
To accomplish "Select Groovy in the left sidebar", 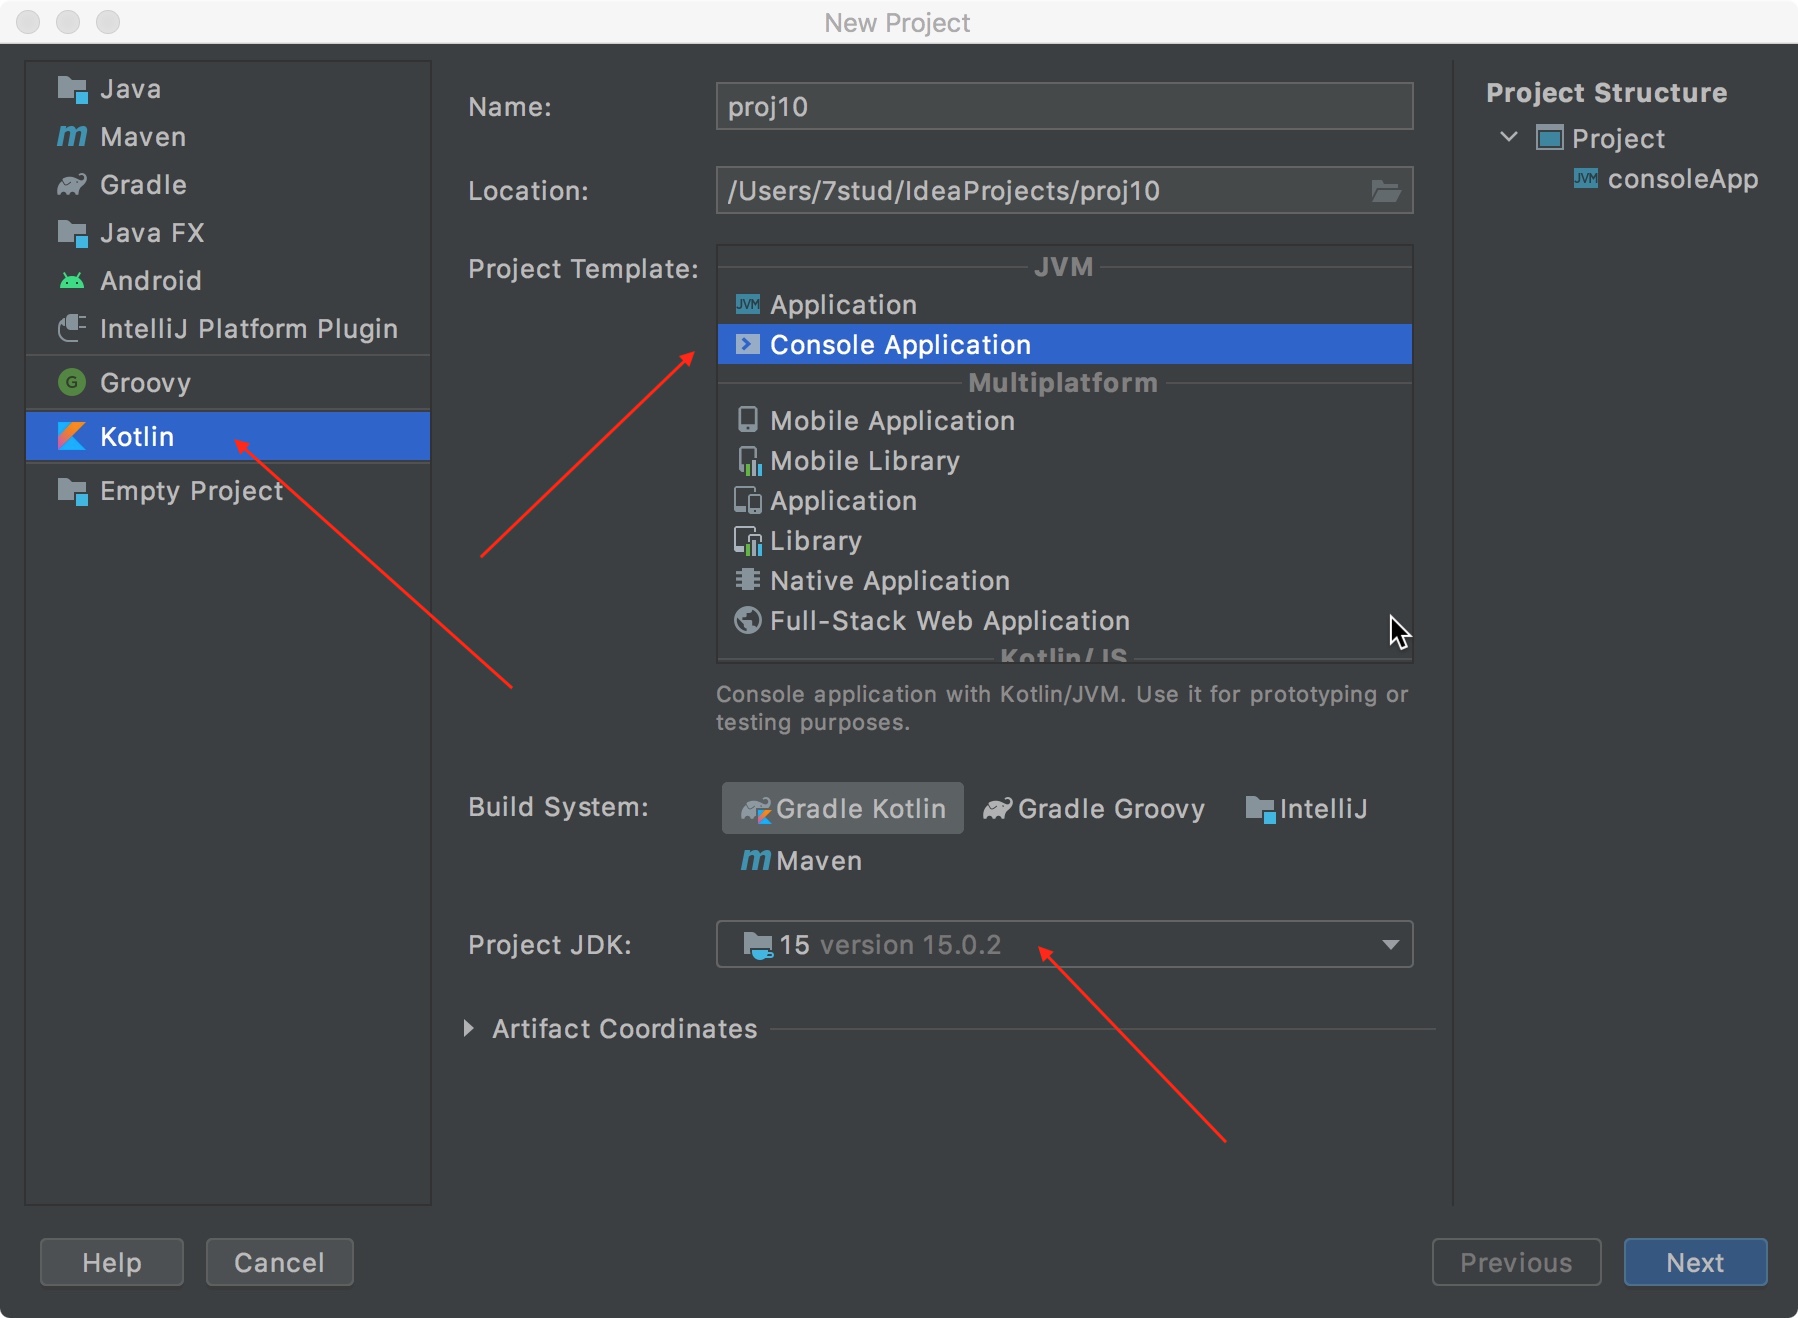I will coord(145,383).
